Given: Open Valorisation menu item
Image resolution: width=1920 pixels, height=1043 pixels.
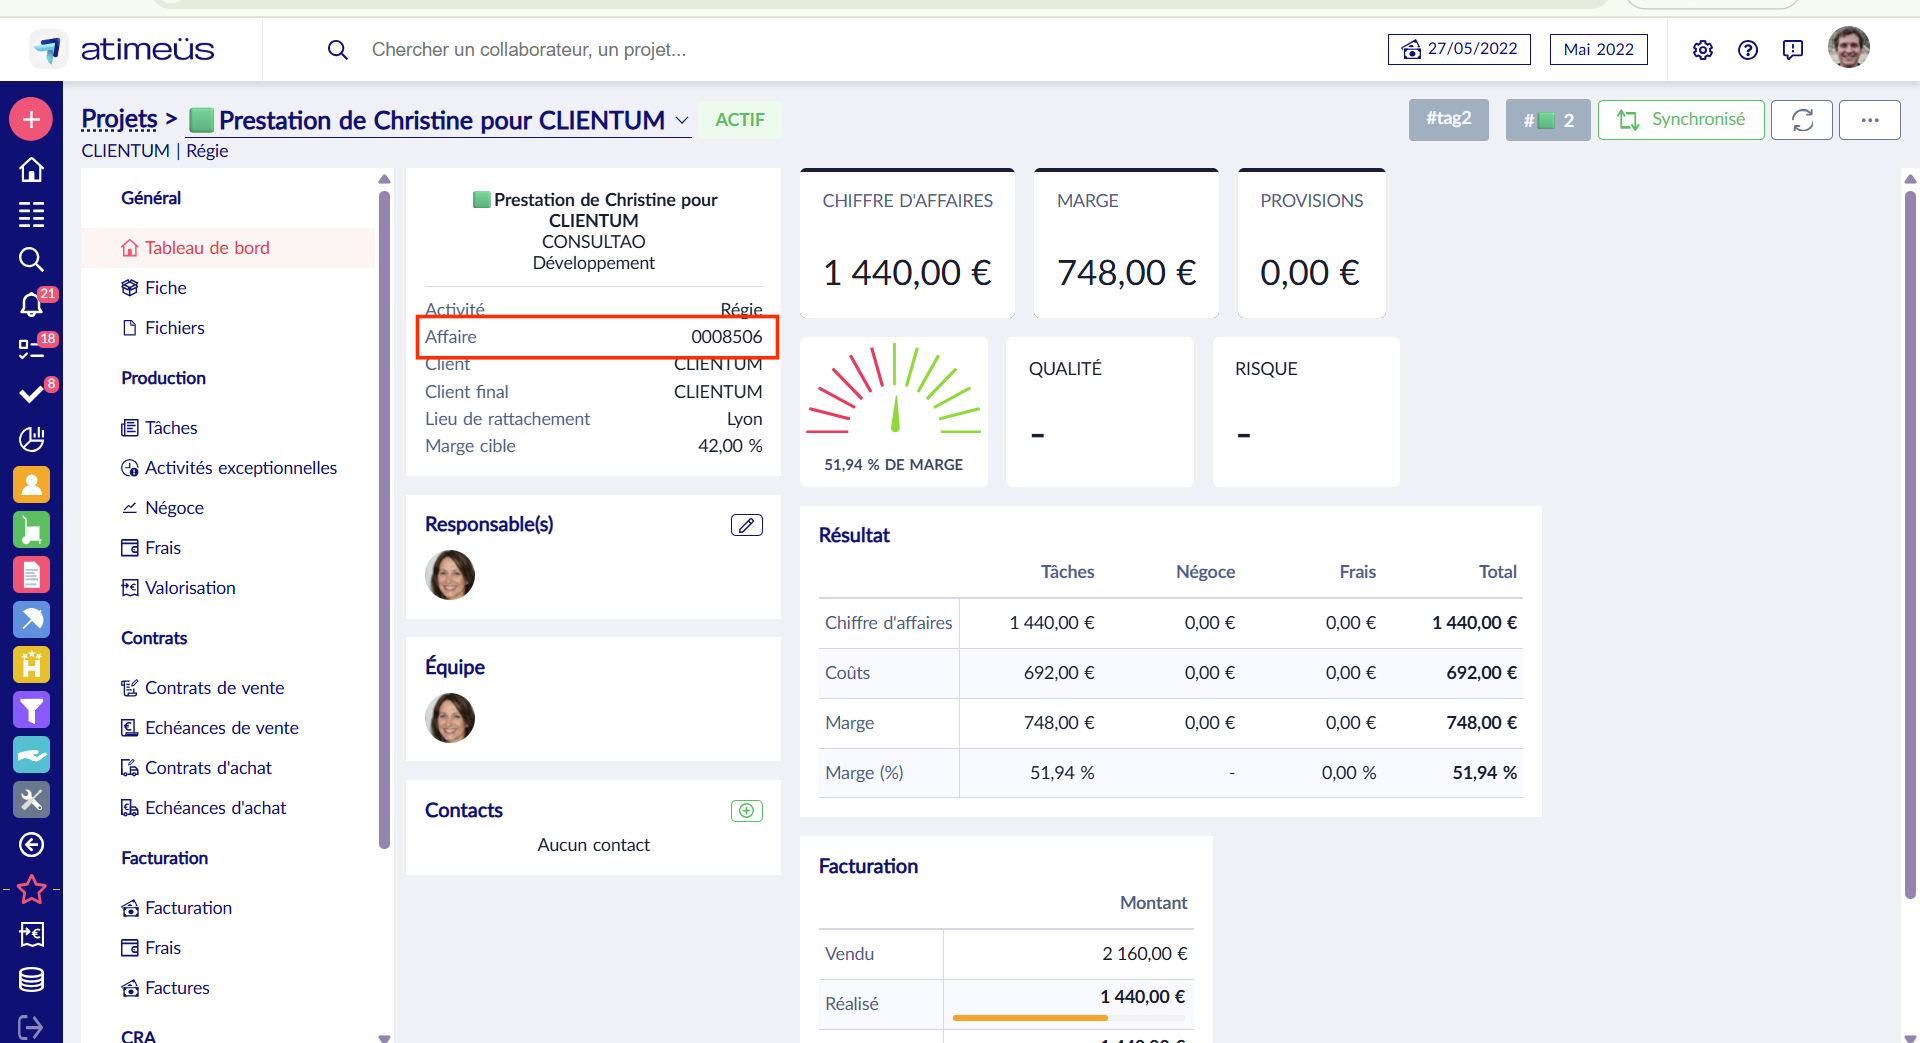Looking at the screenshot, I should (229, 588).
